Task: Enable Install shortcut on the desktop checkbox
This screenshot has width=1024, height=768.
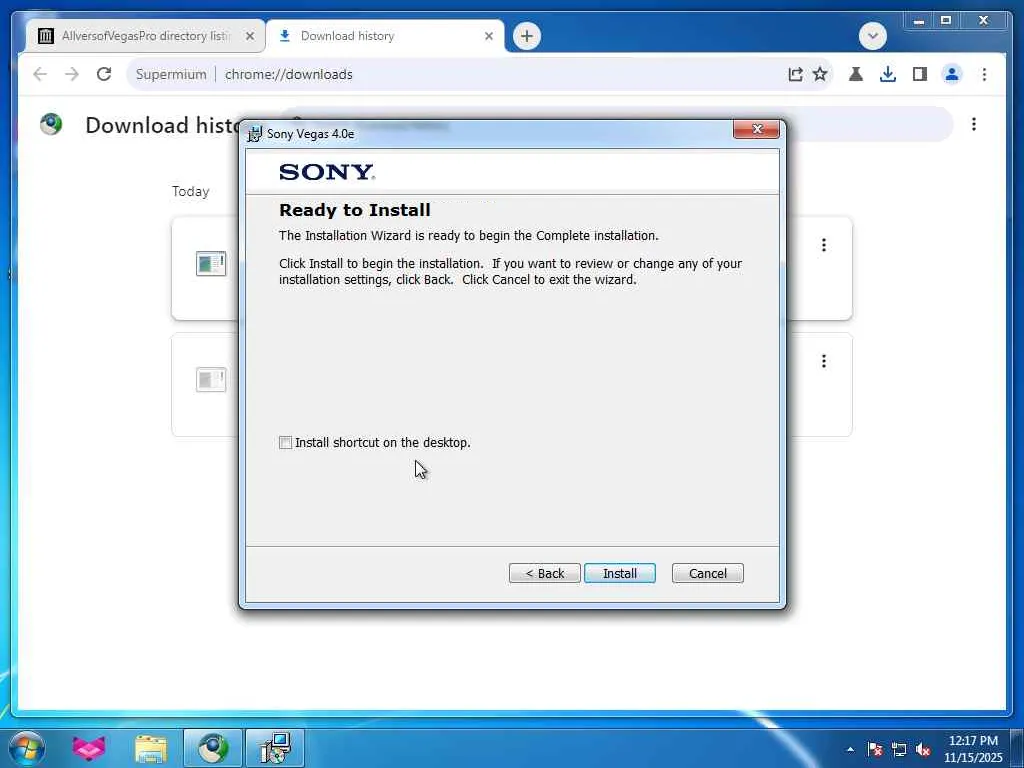Action: pyautogui.click(x=285, y=443)
